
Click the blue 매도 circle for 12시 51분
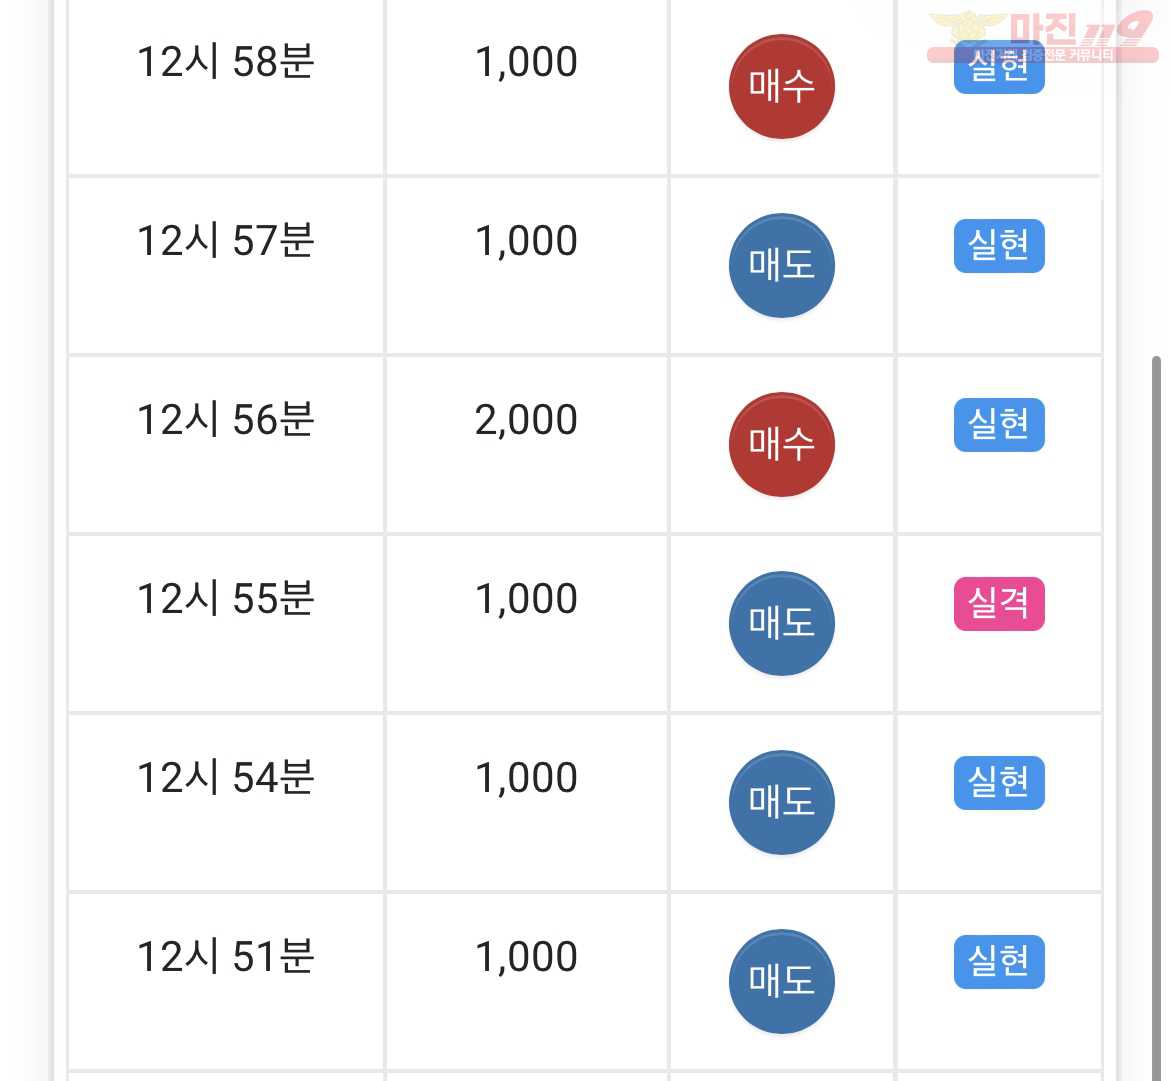pyautogui.click(x=781, y=982)
